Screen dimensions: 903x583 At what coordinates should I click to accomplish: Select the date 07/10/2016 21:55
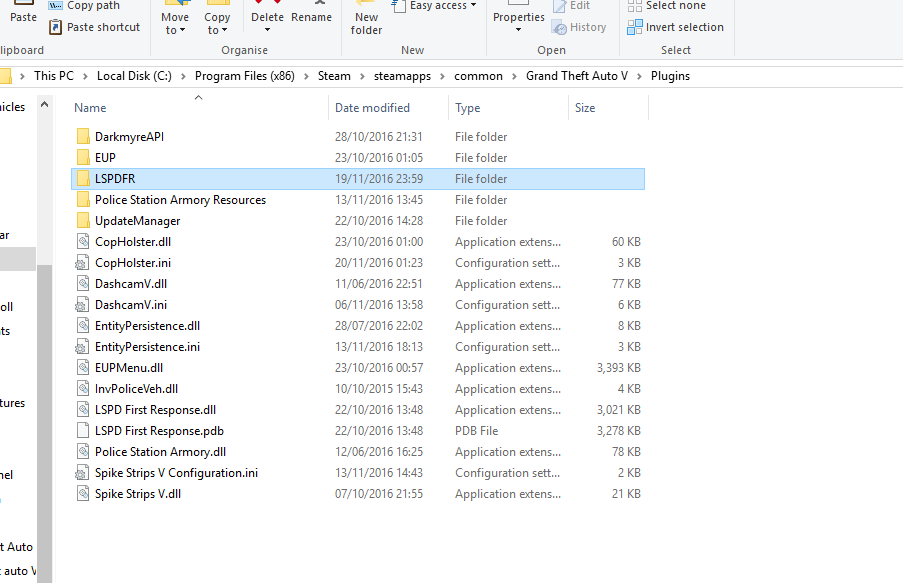[x=379, y=494]
